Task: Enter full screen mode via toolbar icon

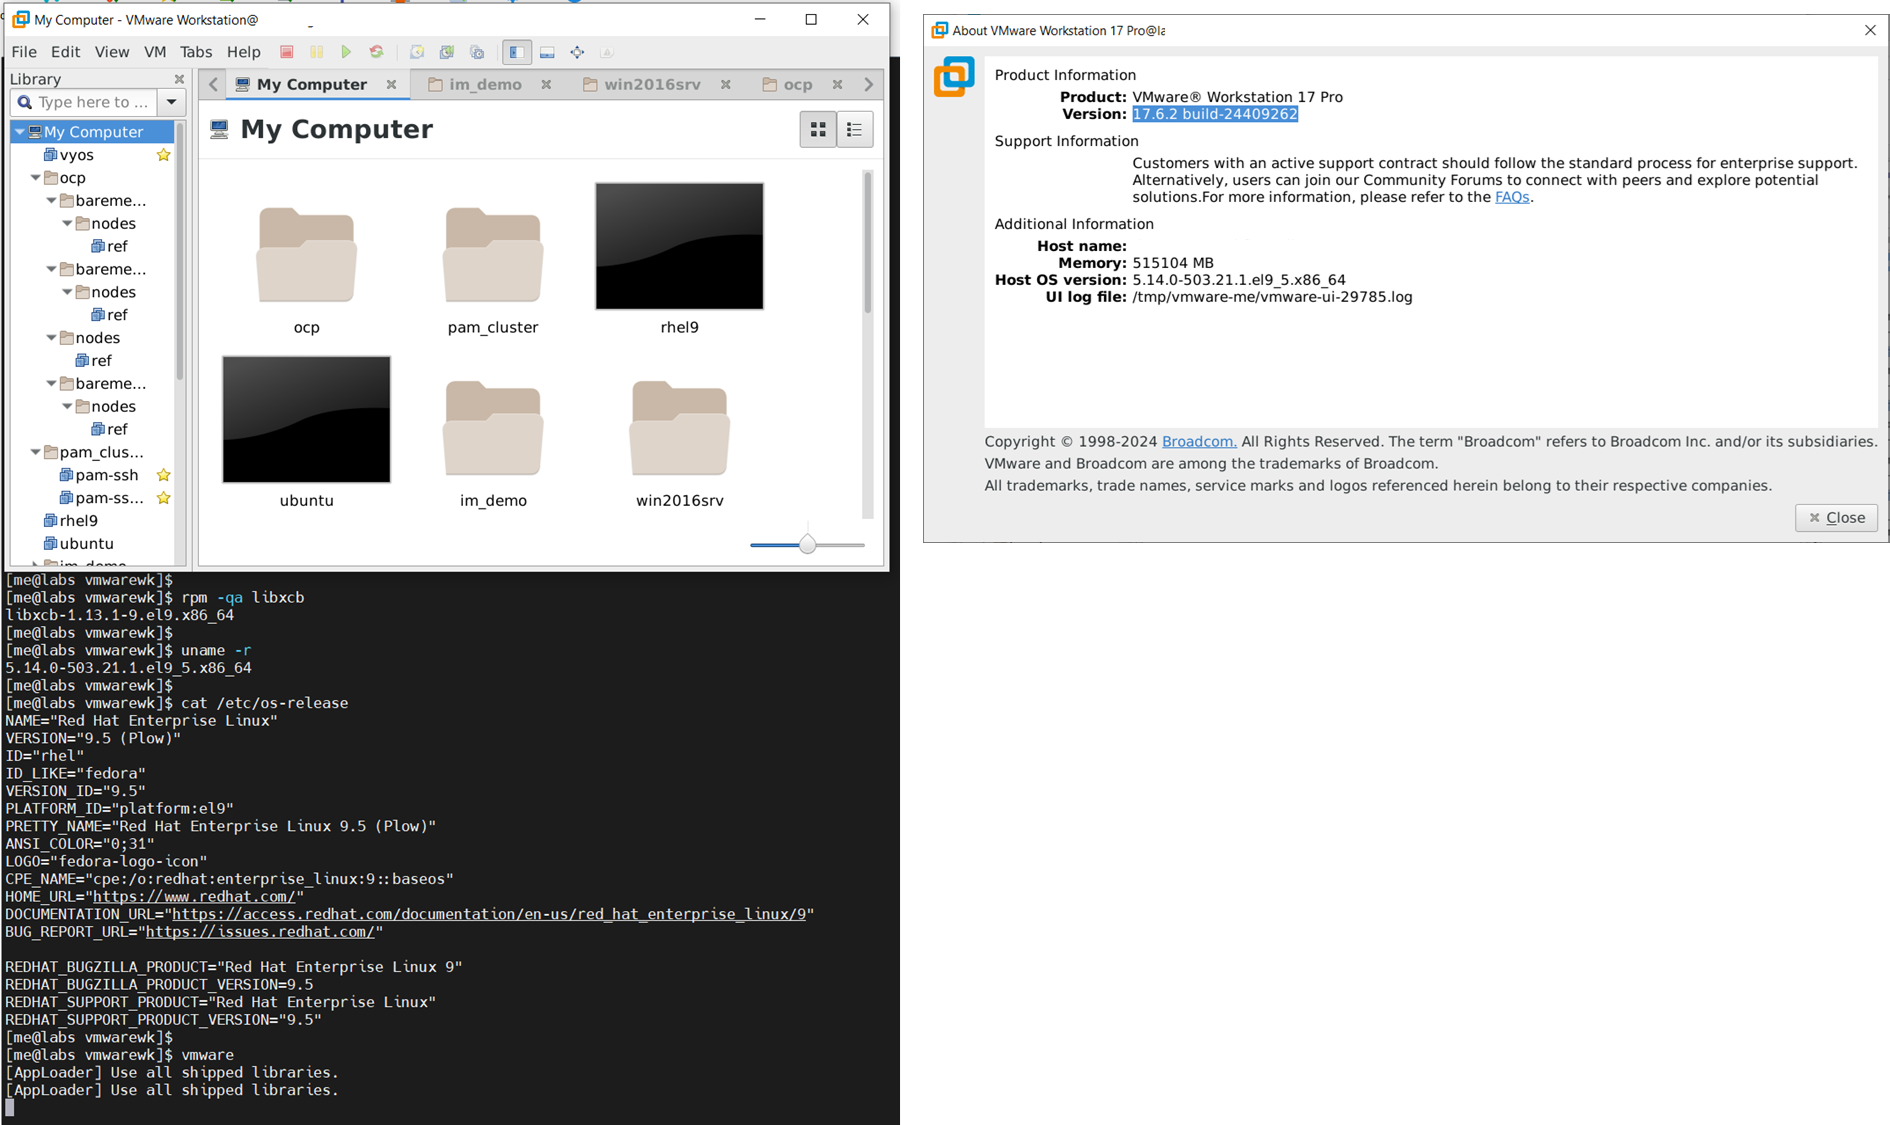Action: pos(577,52)
